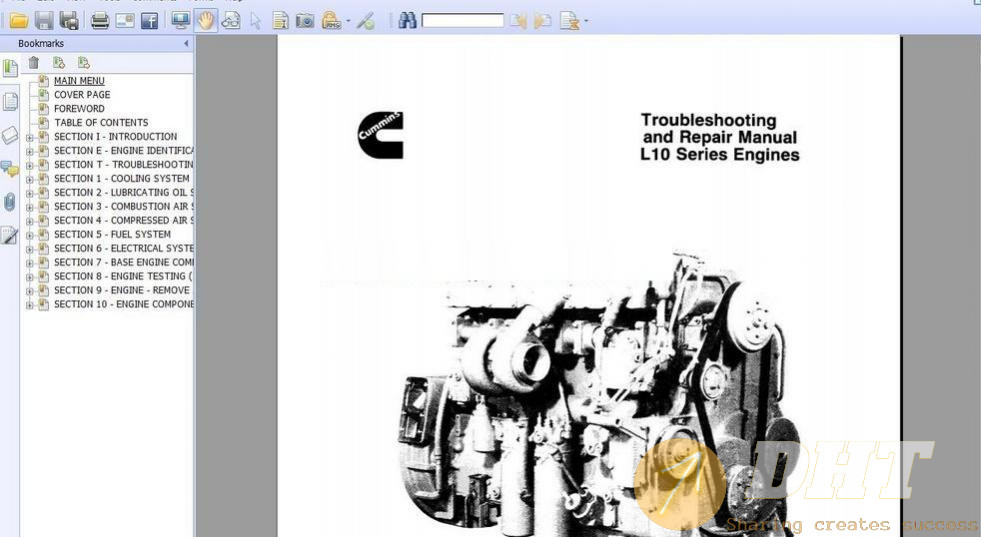981x537 pixels.
Task: Click the second bookmark page icon
Action: click(x=84, y=62)
